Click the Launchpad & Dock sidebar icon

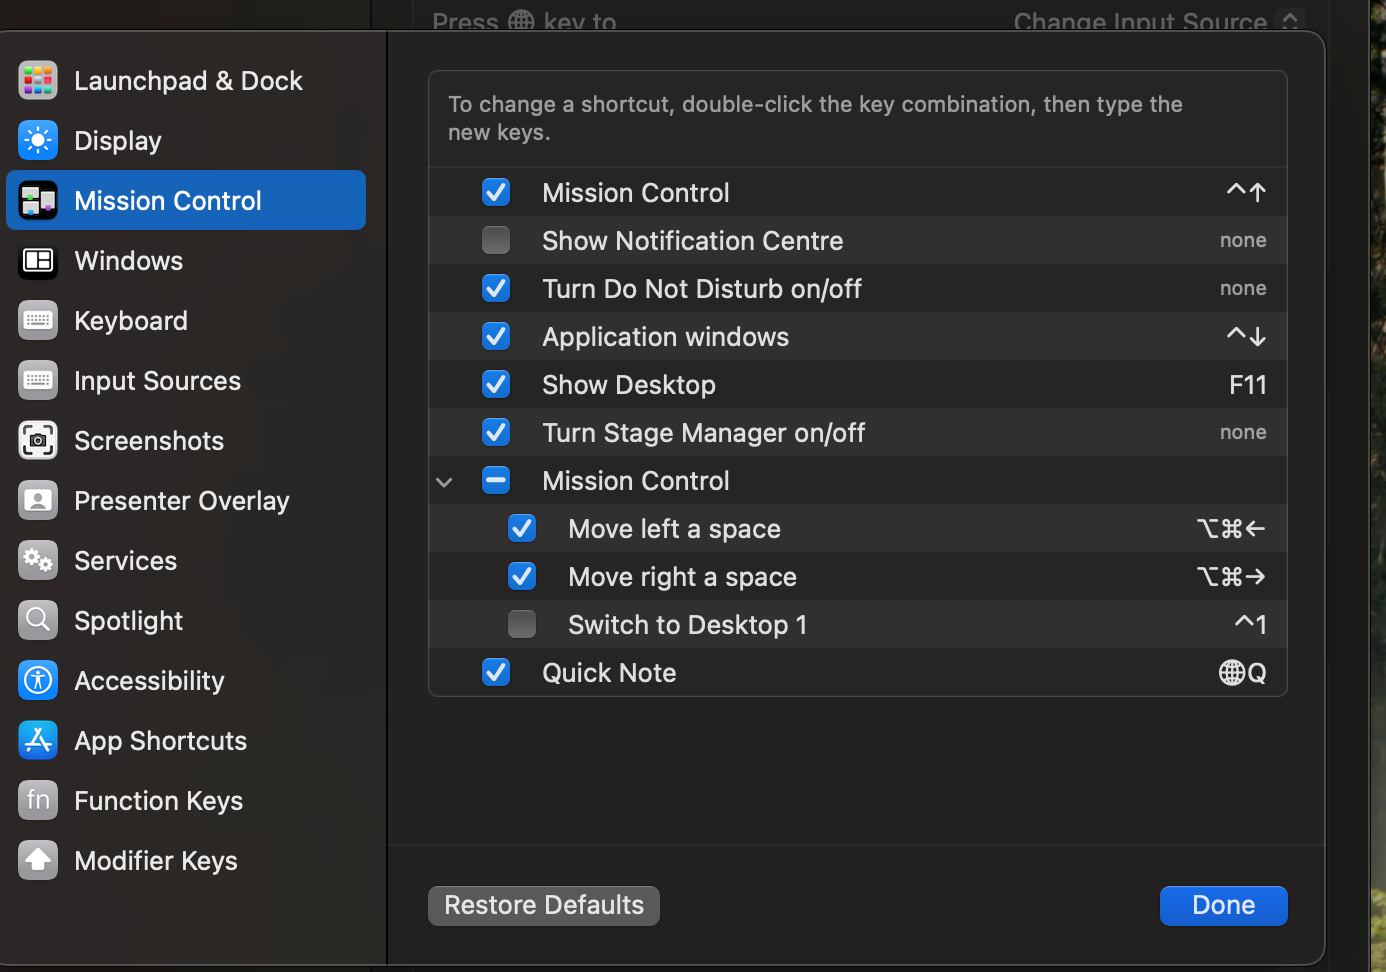pyautogui.click(x=38, y=81)
